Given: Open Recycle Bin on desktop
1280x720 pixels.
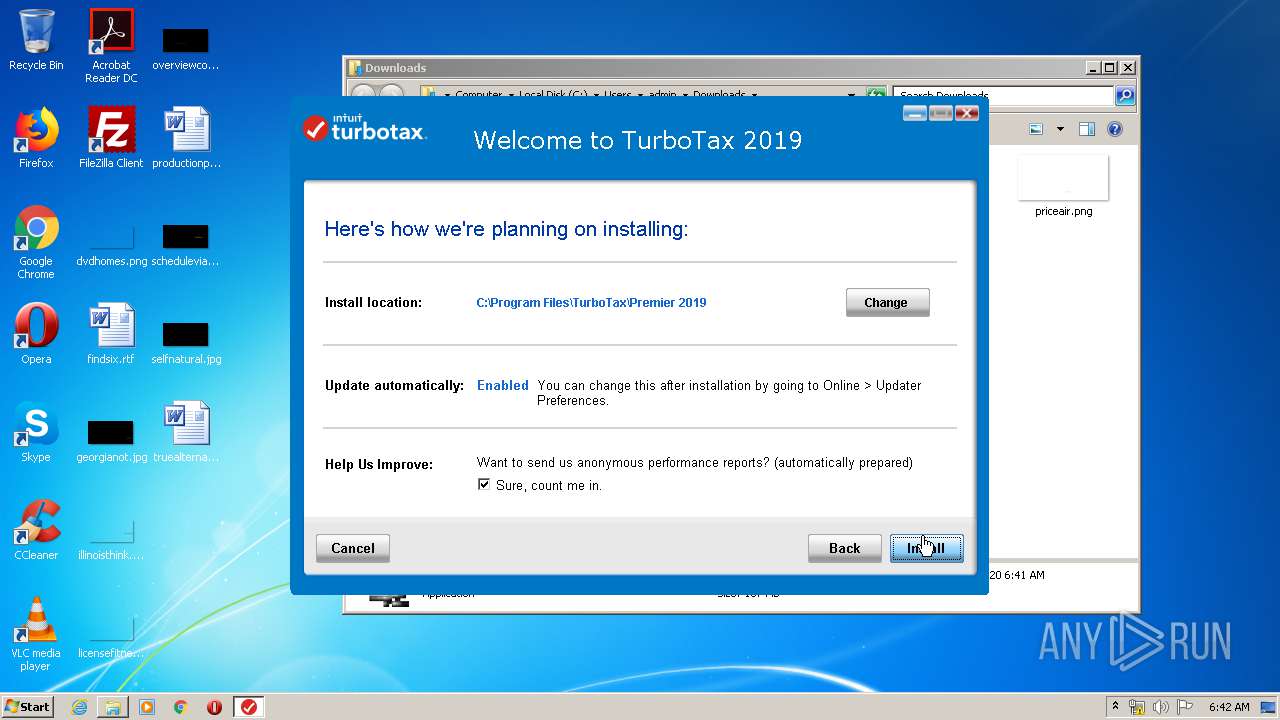Looking at the screenshot, I should (36, 40).
